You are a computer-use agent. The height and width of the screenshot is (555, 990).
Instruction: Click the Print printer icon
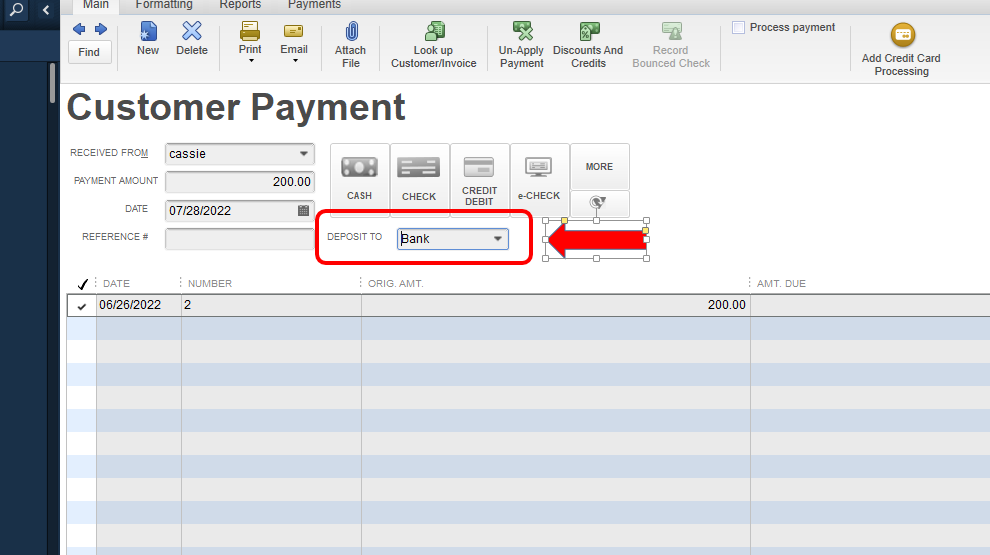click(x=250, y=31)
